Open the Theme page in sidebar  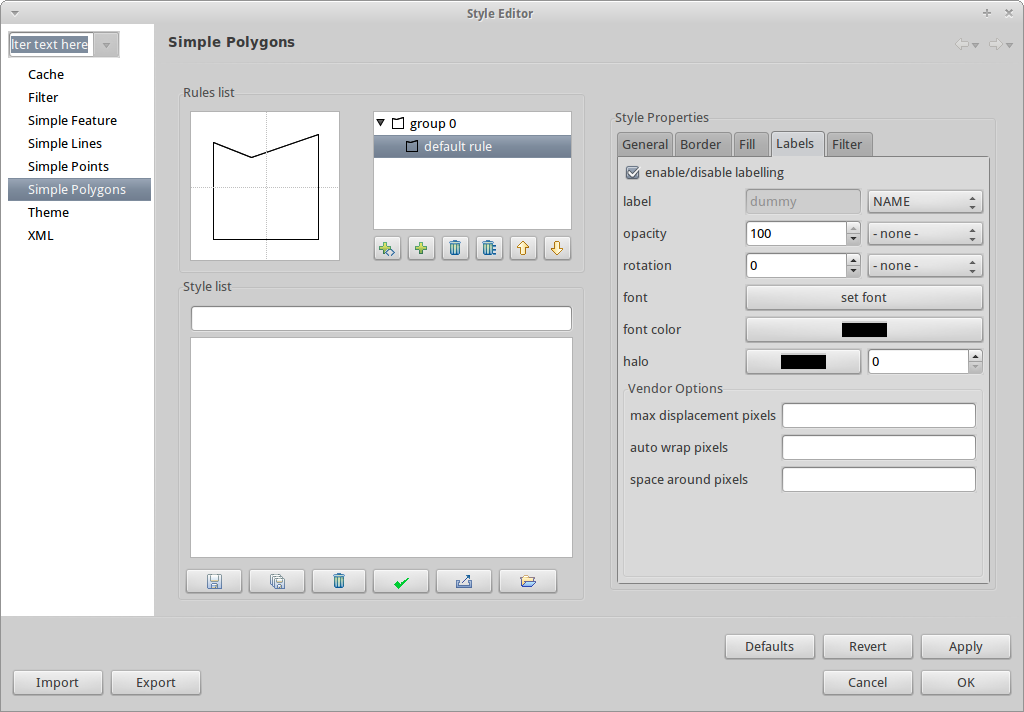click(48, 212)
